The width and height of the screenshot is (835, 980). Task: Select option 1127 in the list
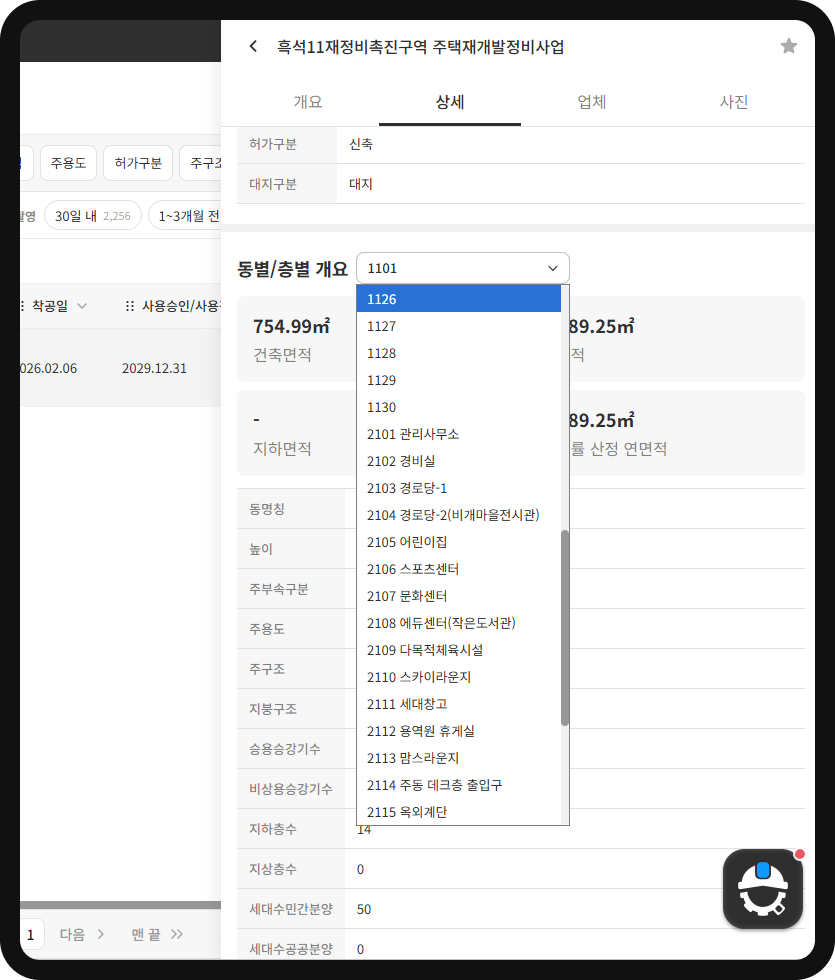459,326
